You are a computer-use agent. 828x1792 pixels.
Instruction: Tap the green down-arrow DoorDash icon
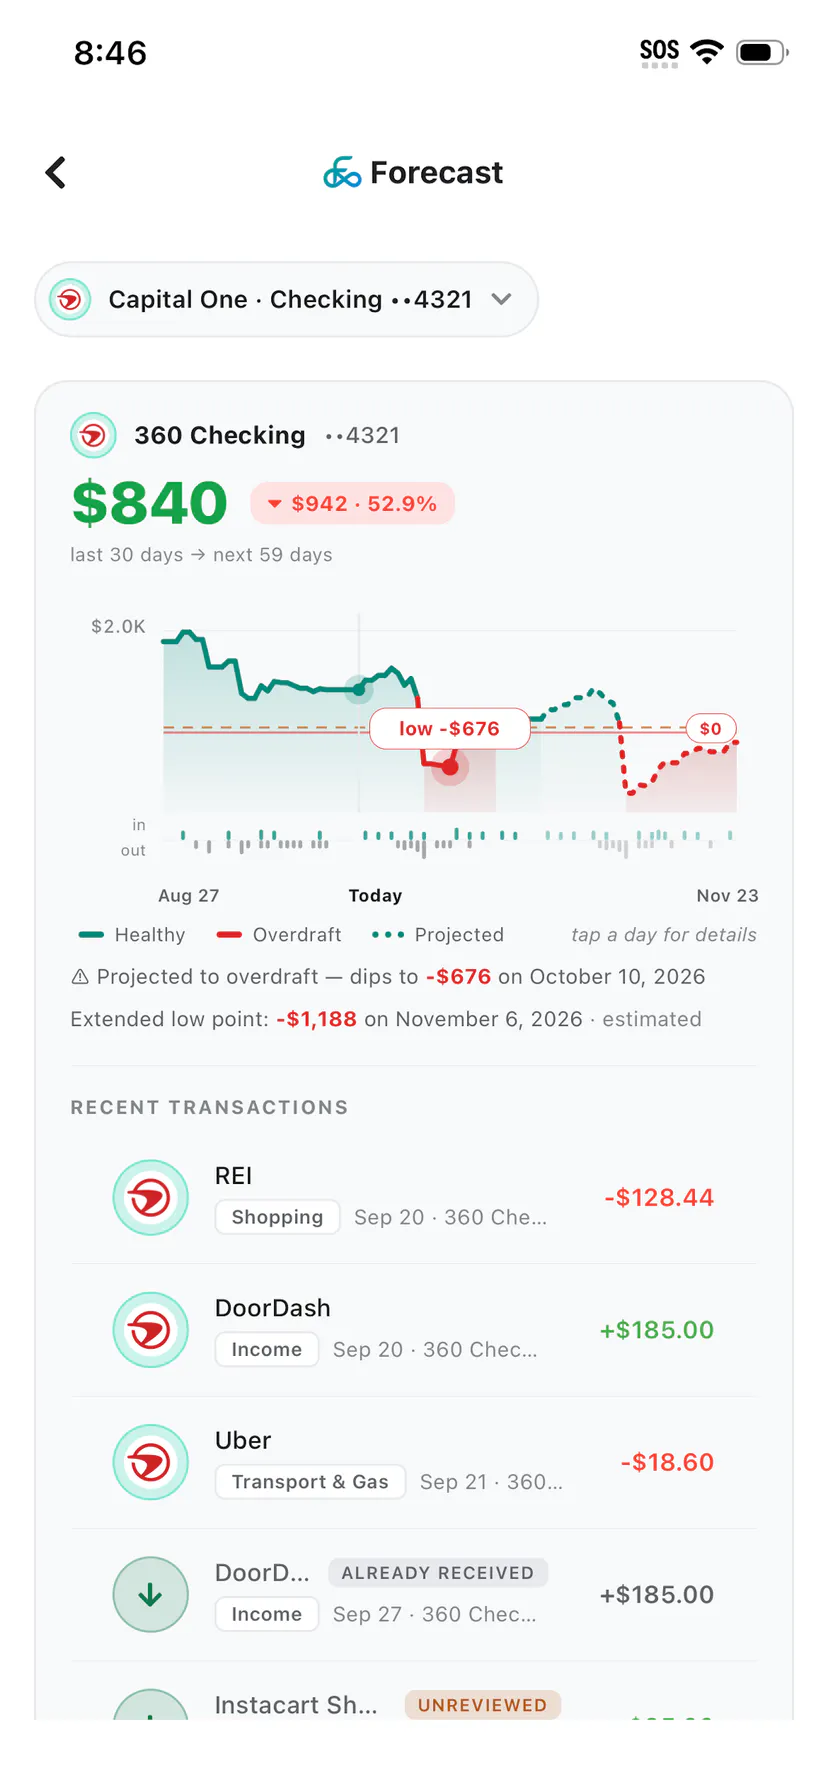coord(150,1594)
